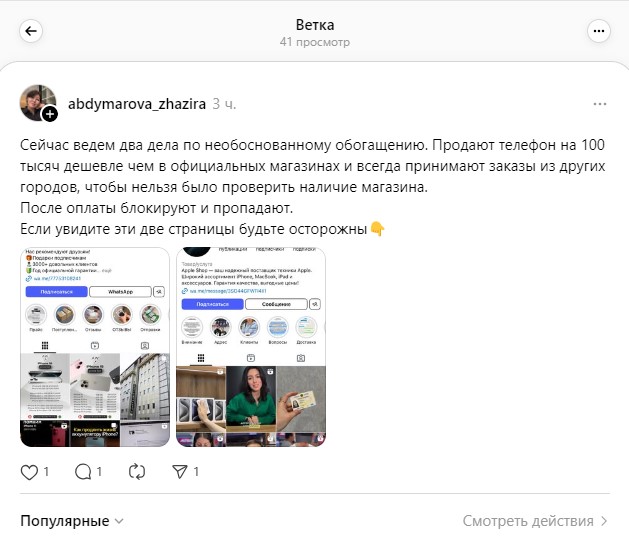Click the reply count beside comment icon
Screen dimensions: 629x542
pos(99,471)
